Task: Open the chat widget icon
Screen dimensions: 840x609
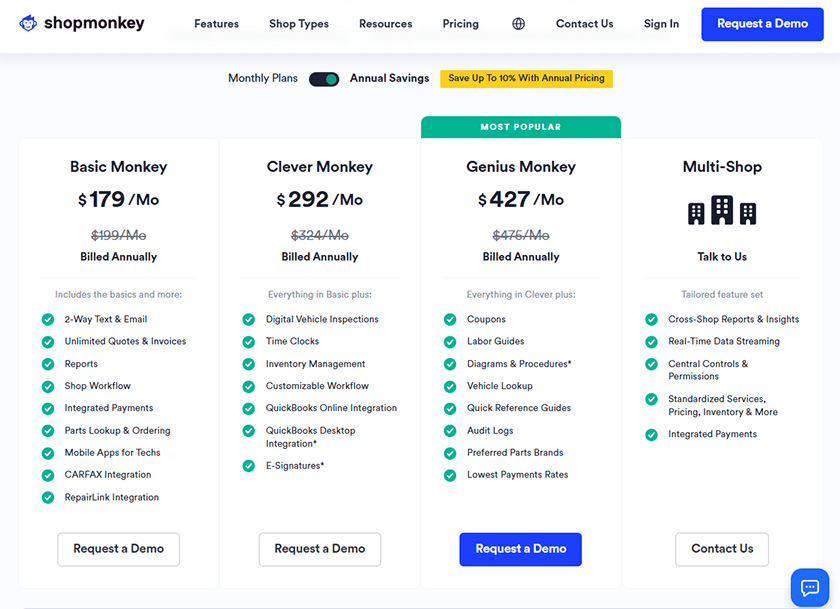Action: click(x=809, y=588)
